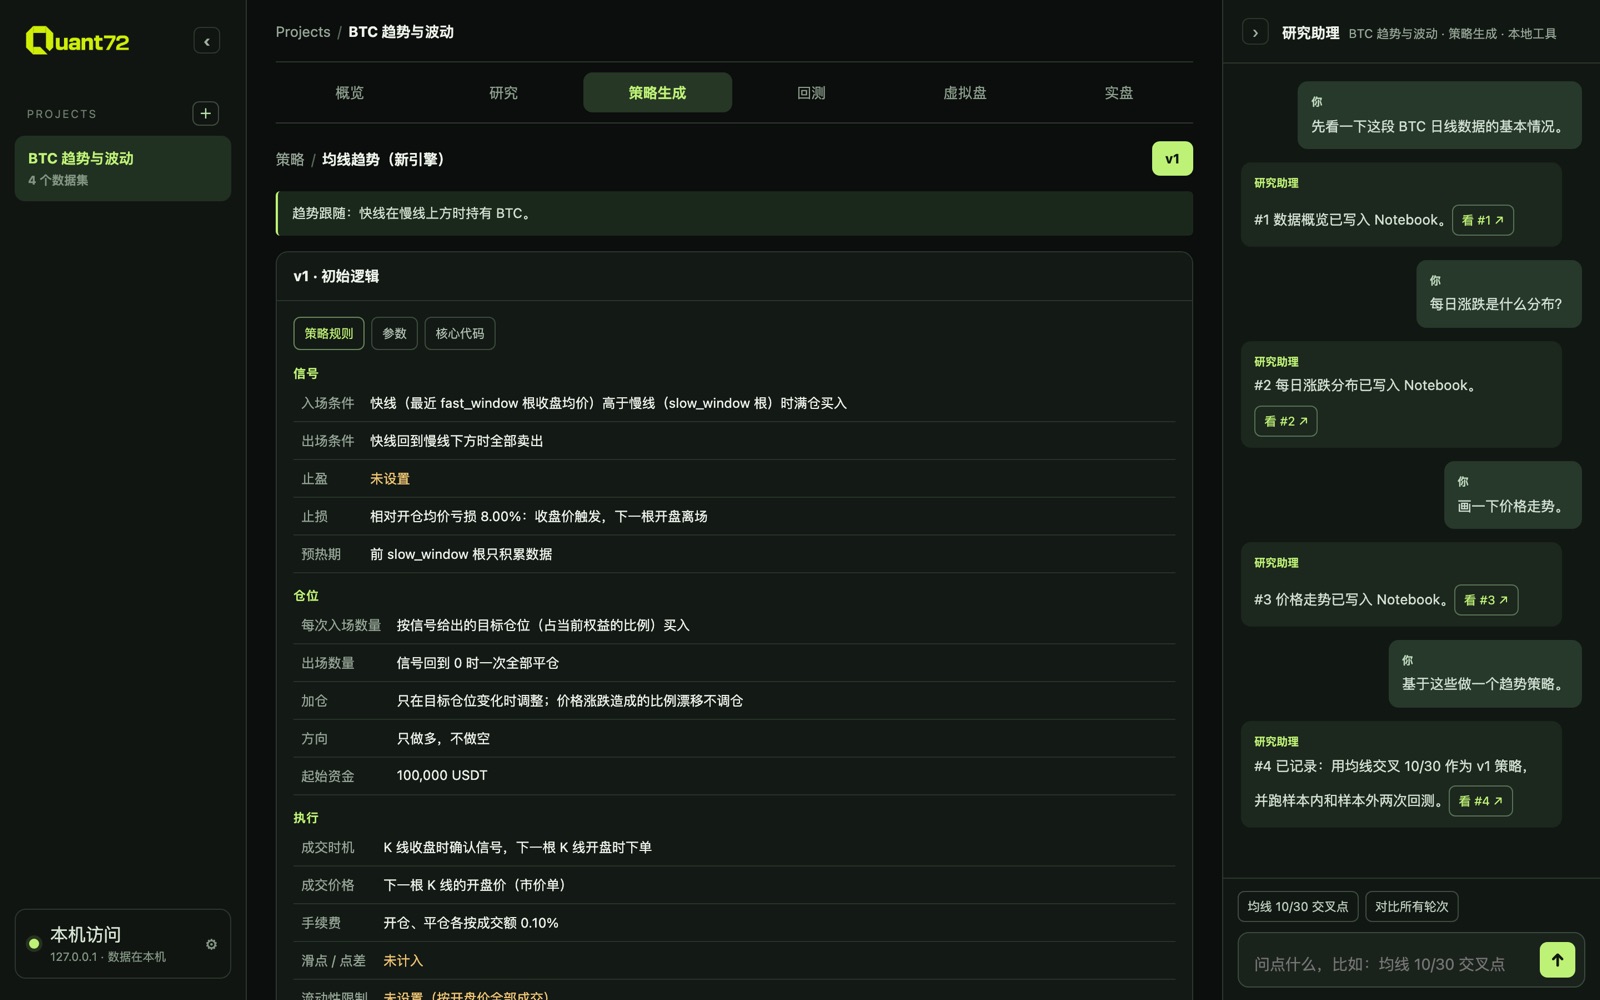View the 核心代码 sub-tab

tap(460, 333)
